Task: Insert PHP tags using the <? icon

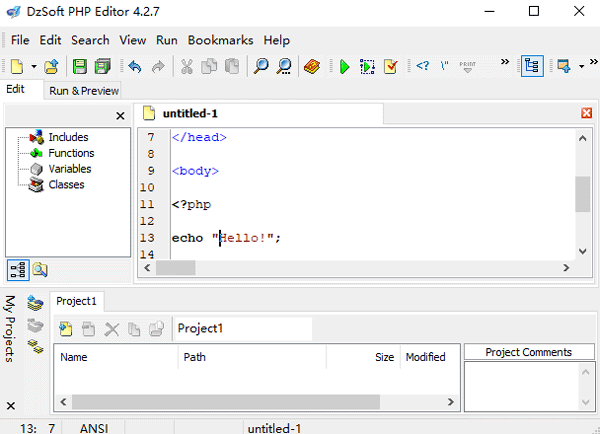Action: tap(422, 67)
